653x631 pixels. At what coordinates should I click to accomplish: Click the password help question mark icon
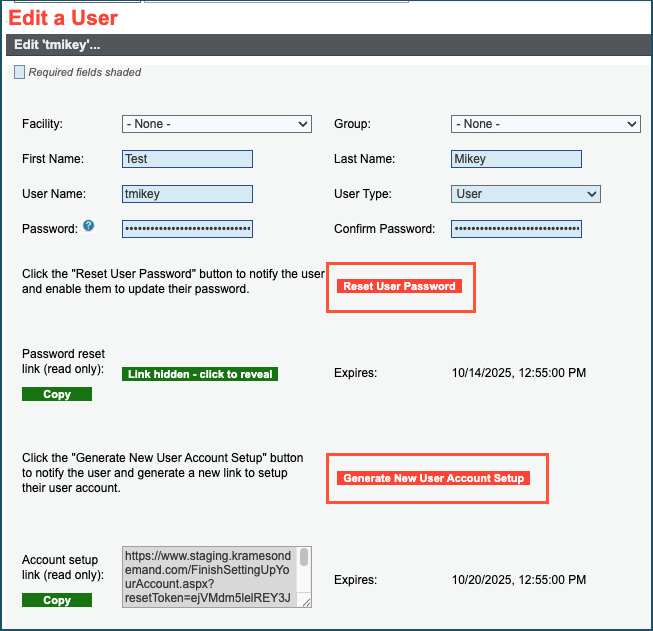tap(89, 227)
